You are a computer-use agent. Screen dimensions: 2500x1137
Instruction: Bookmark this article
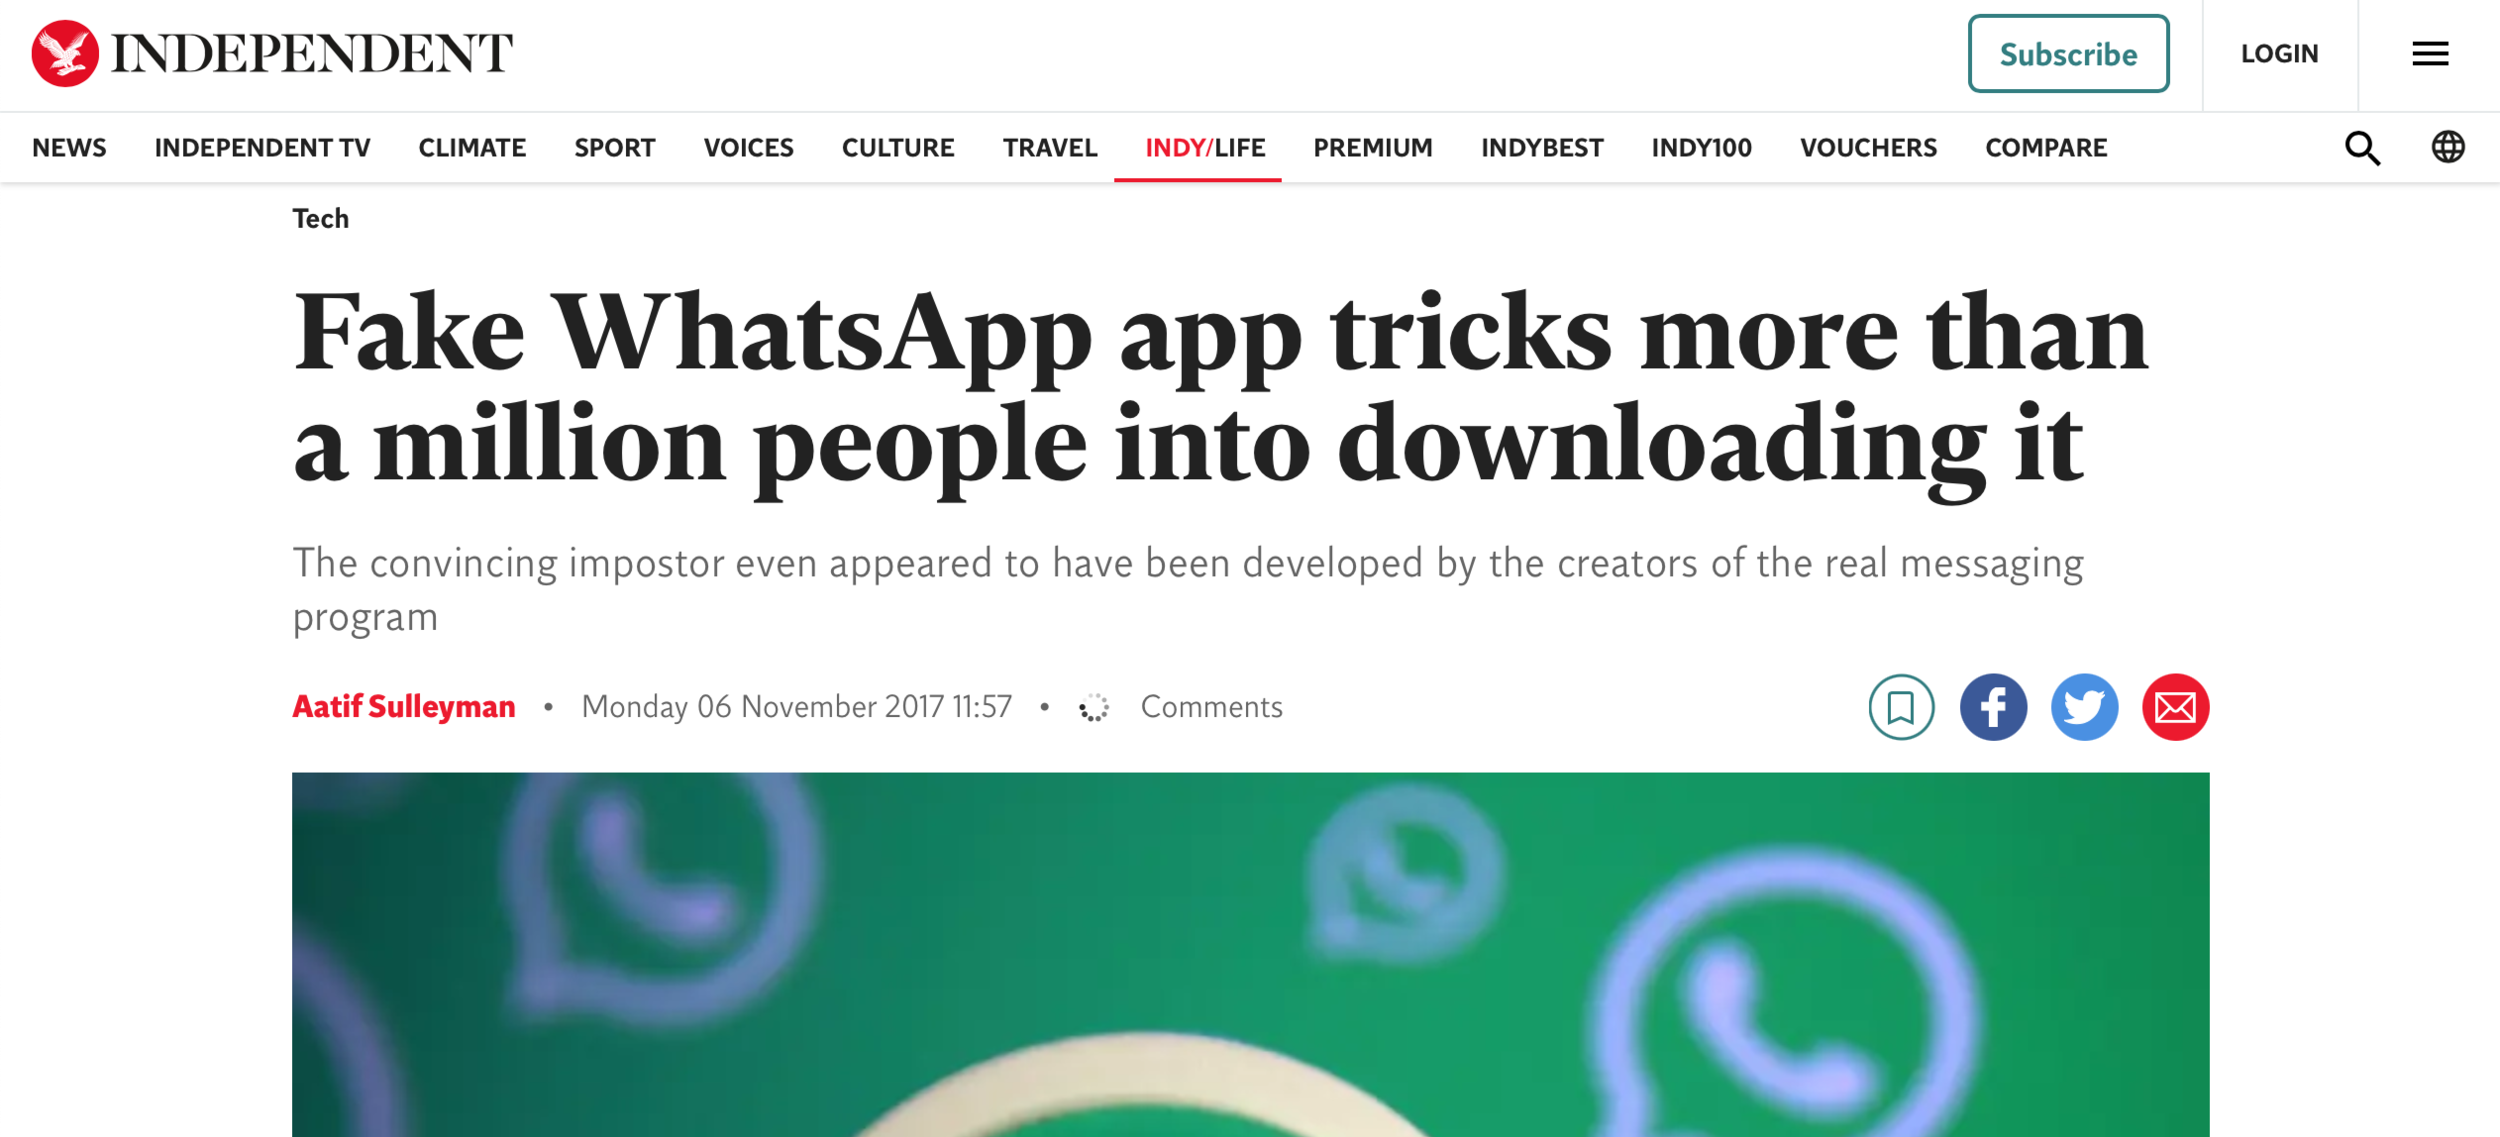tap(1901, 707)
